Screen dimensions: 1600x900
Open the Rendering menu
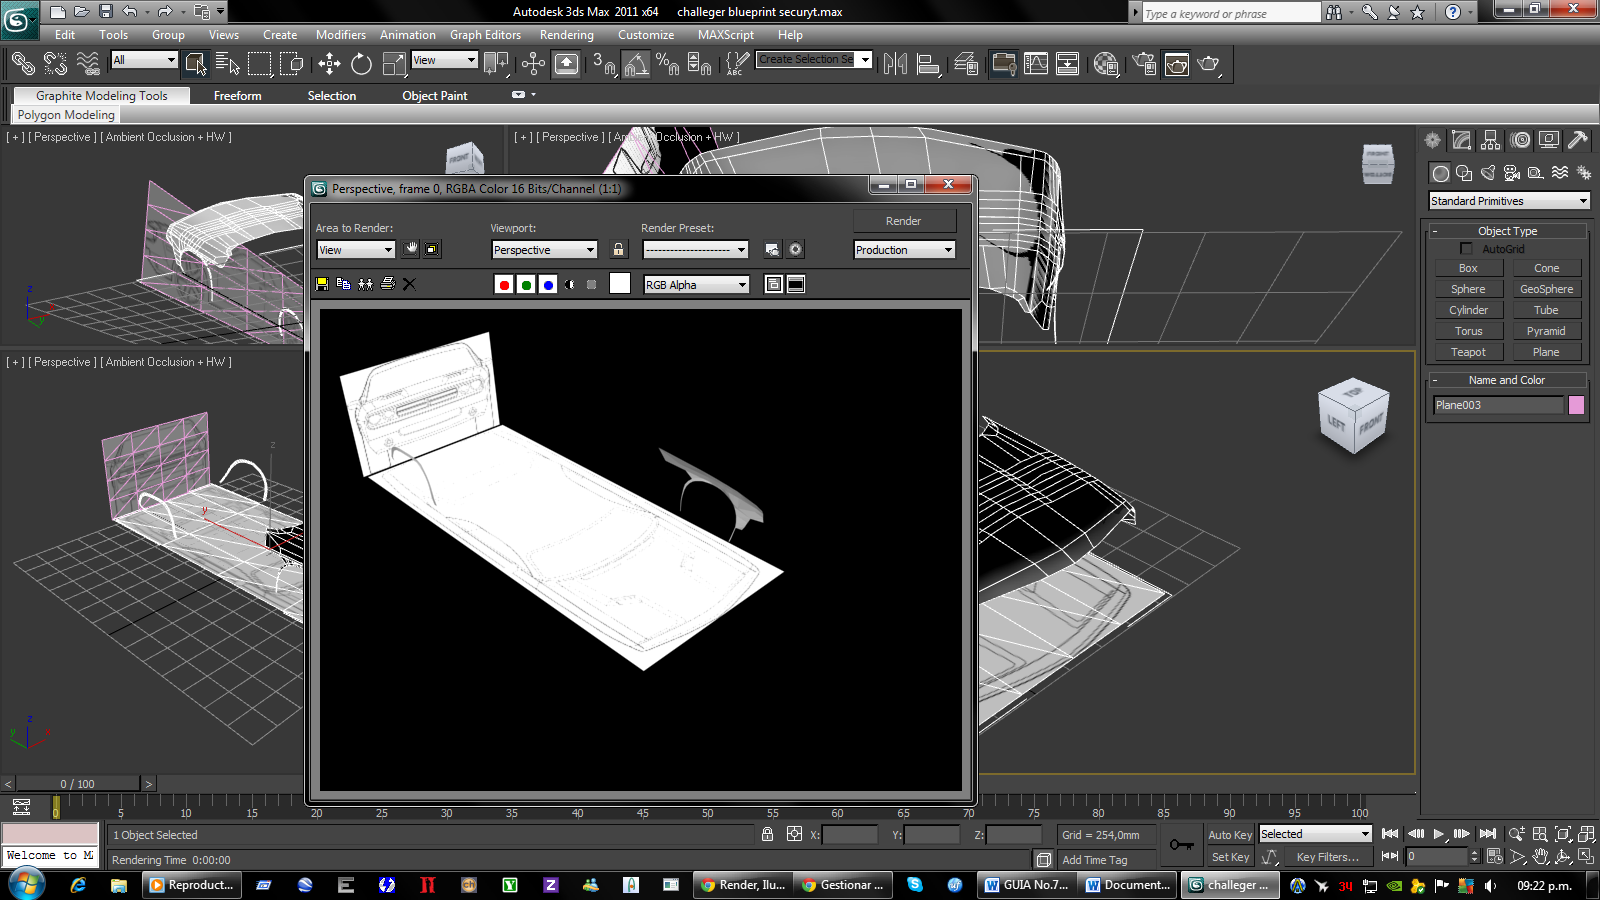click(566, 35)
